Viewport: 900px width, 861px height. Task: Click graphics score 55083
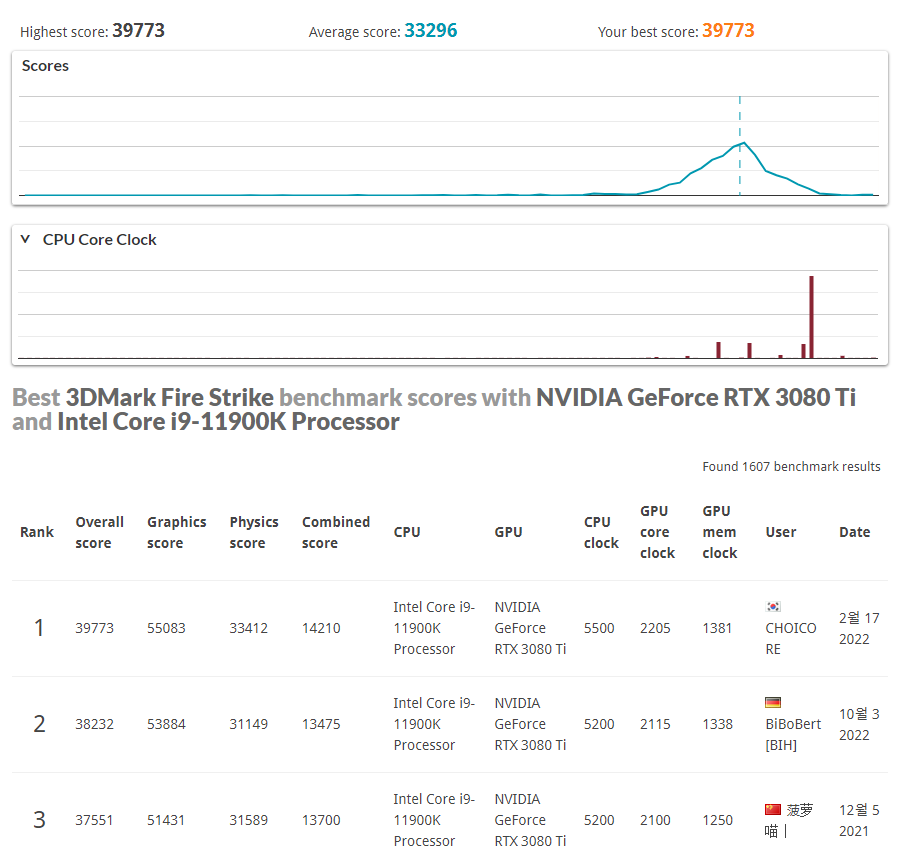(166, 628)
